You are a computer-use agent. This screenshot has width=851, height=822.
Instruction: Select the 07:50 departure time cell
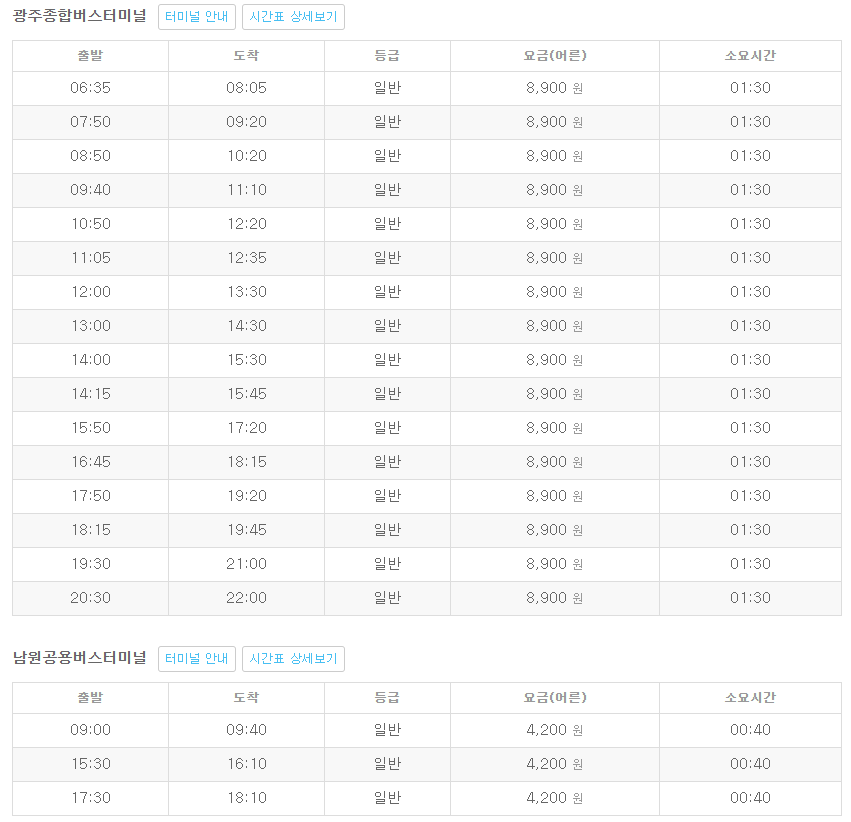91,122
